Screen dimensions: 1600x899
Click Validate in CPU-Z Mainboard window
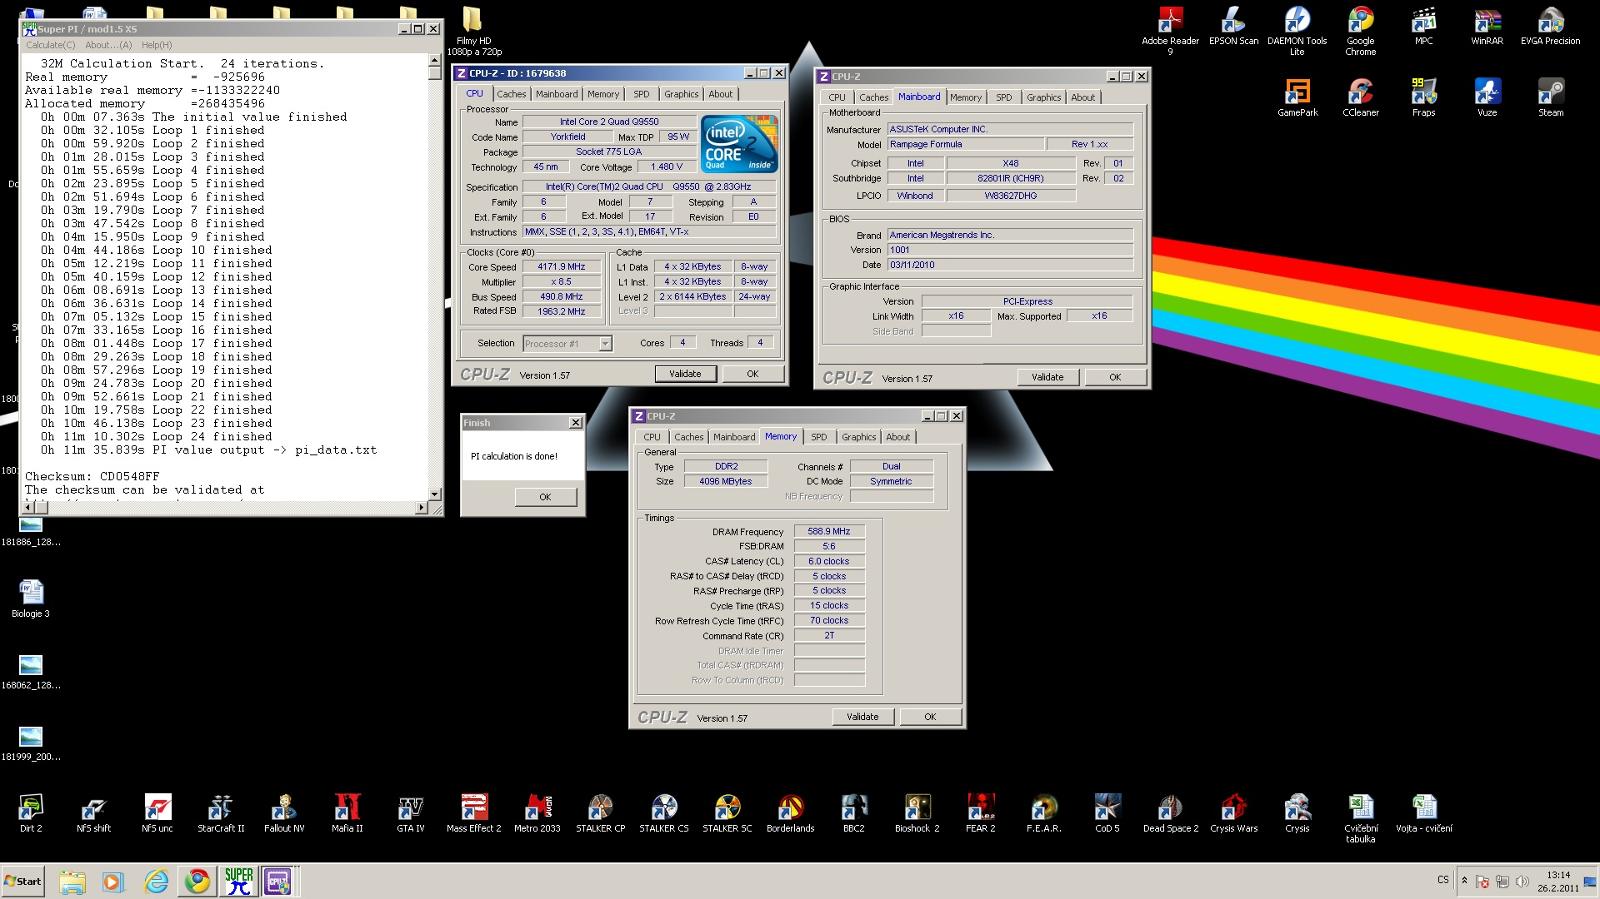1047,377
